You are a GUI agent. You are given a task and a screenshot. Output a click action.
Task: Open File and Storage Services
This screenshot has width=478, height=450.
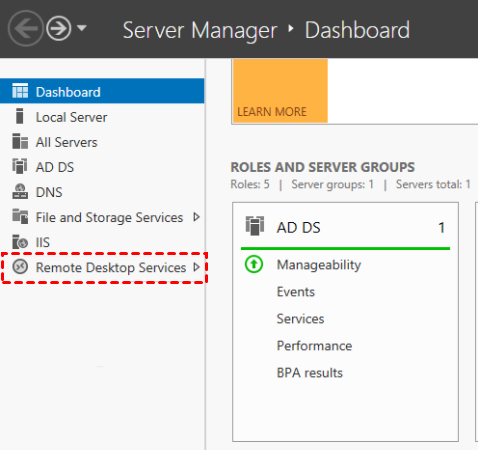[109, 217]
